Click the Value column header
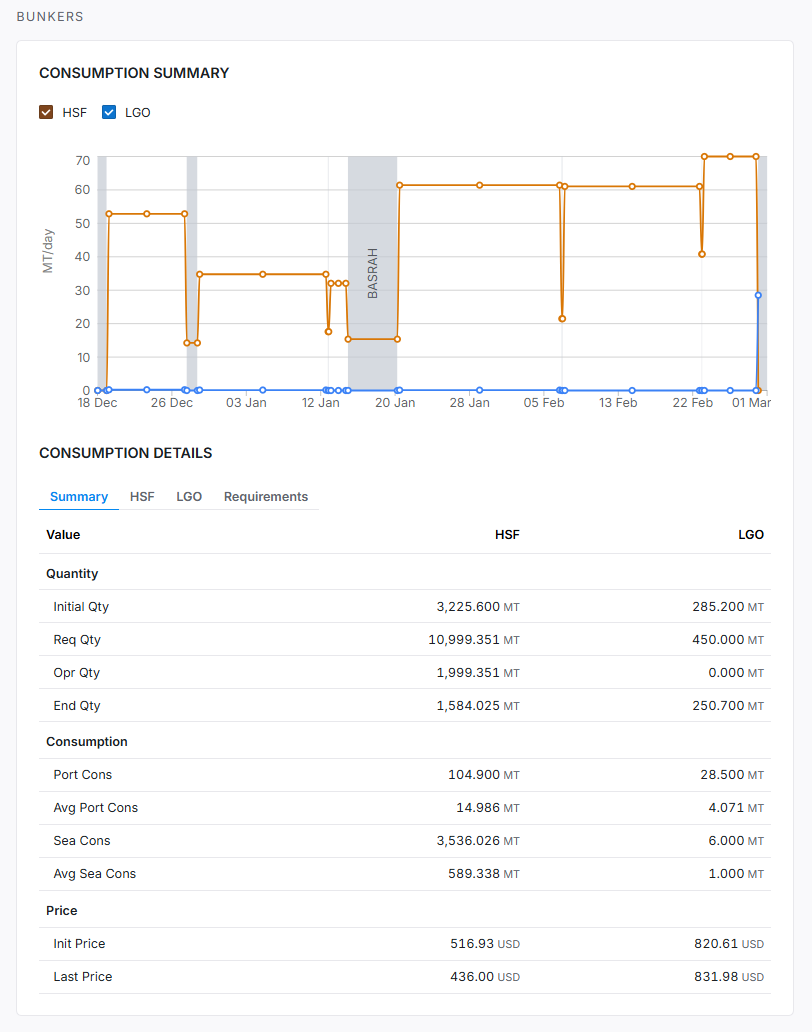Screen dimensions: 812x1032 point(63,535)
